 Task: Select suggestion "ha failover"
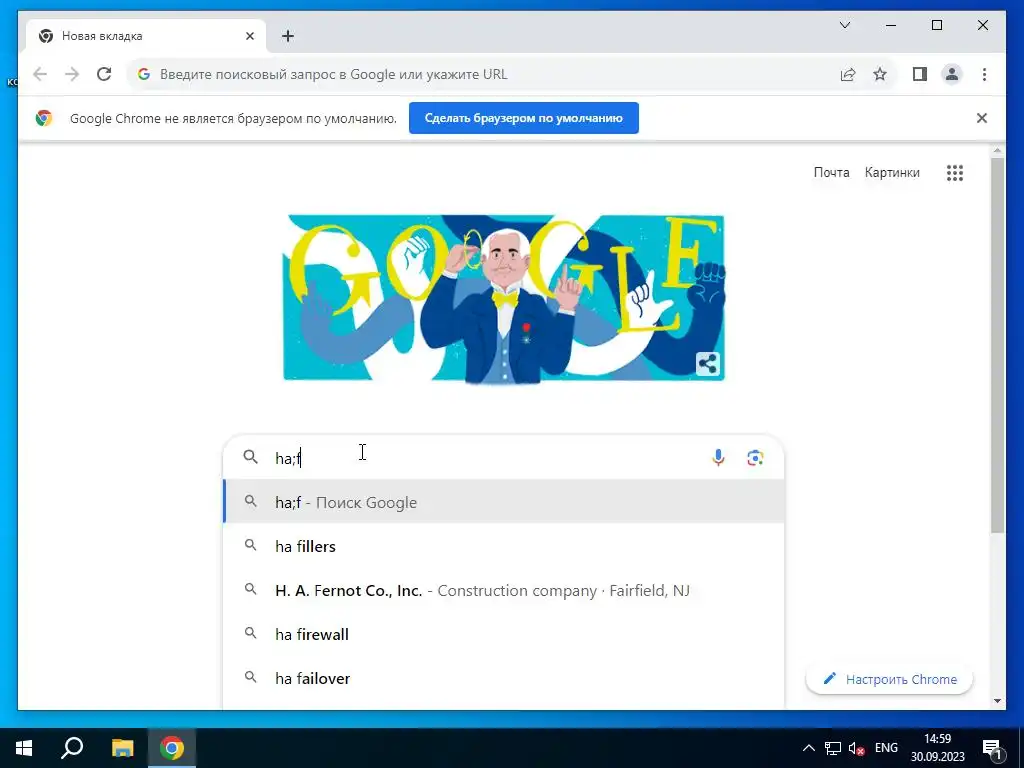[503, 679]
